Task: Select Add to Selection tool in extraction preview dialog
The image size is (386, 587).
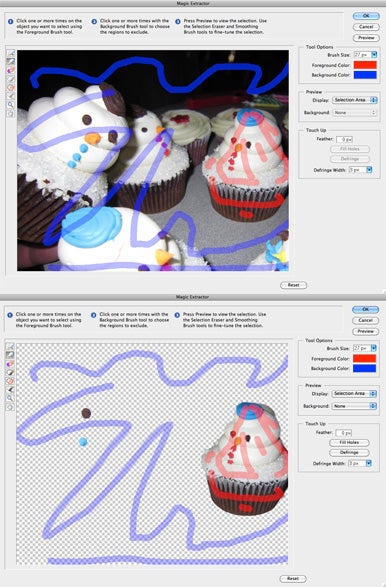Action: point(10,372)
